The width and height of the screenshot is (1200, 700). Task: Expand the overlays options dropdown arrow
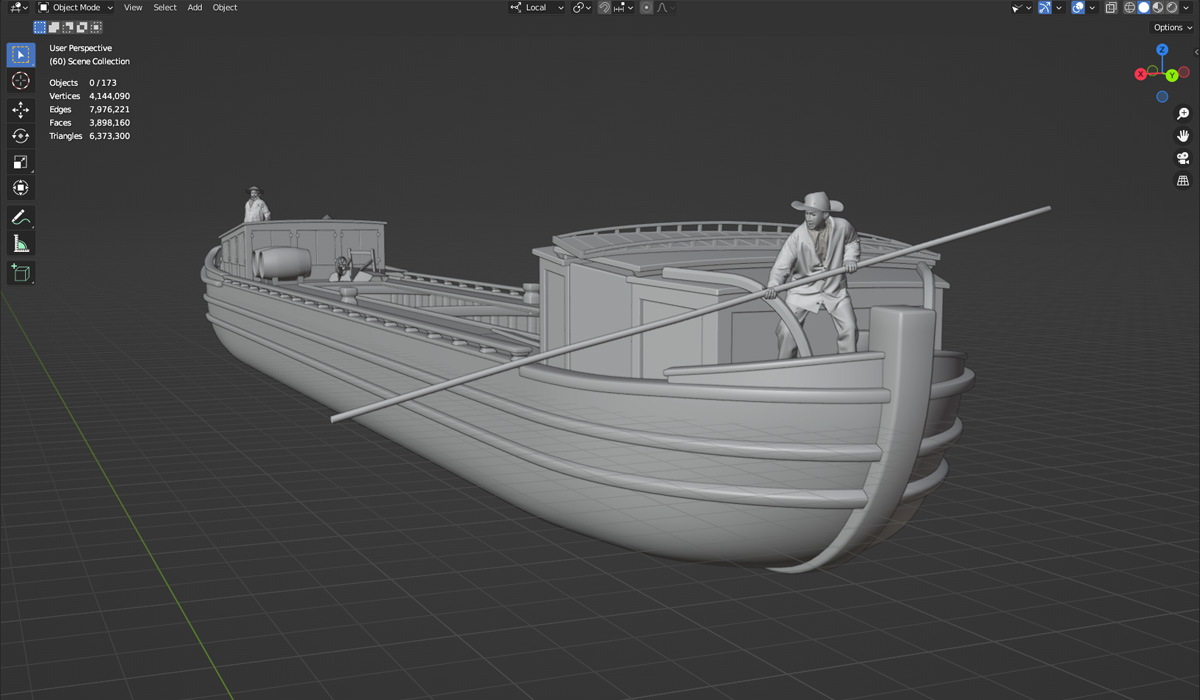[1092, 8]
